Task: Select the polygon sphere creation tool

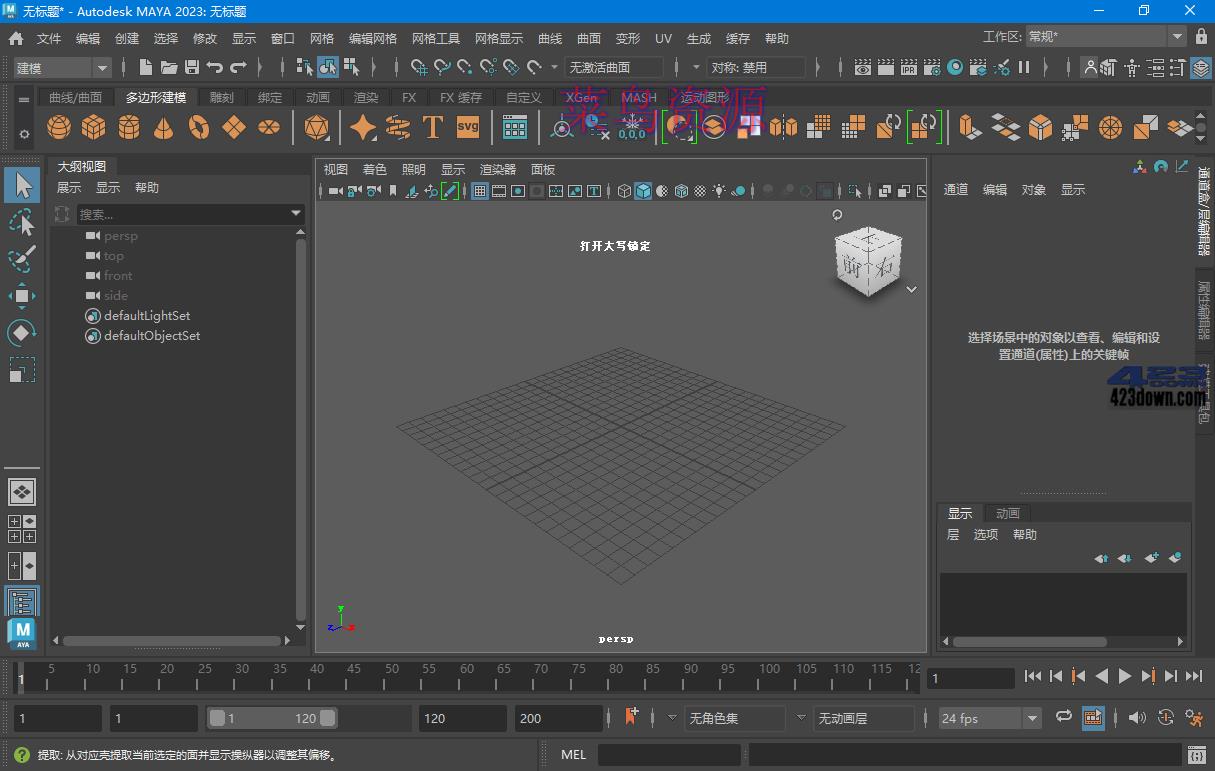Action: pos(58,126)
